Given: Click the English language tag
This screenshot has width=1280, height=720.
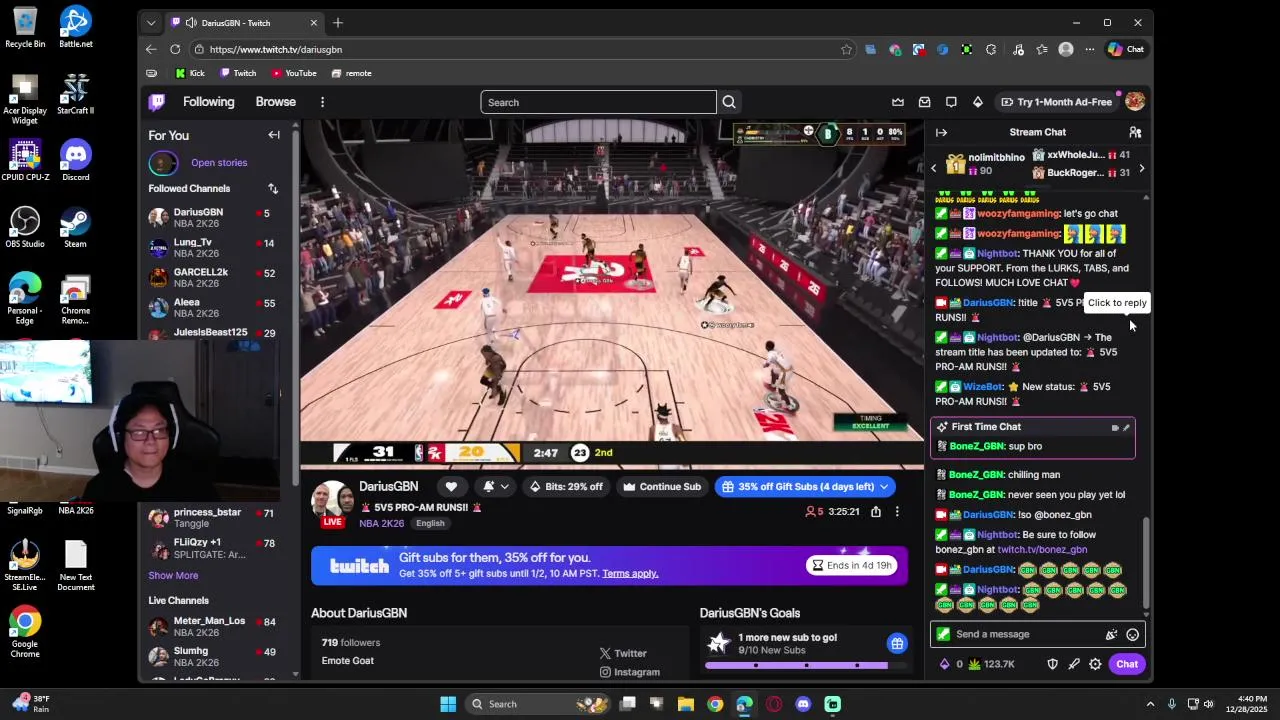Looking at the screenshot, I should pos(430,523).
